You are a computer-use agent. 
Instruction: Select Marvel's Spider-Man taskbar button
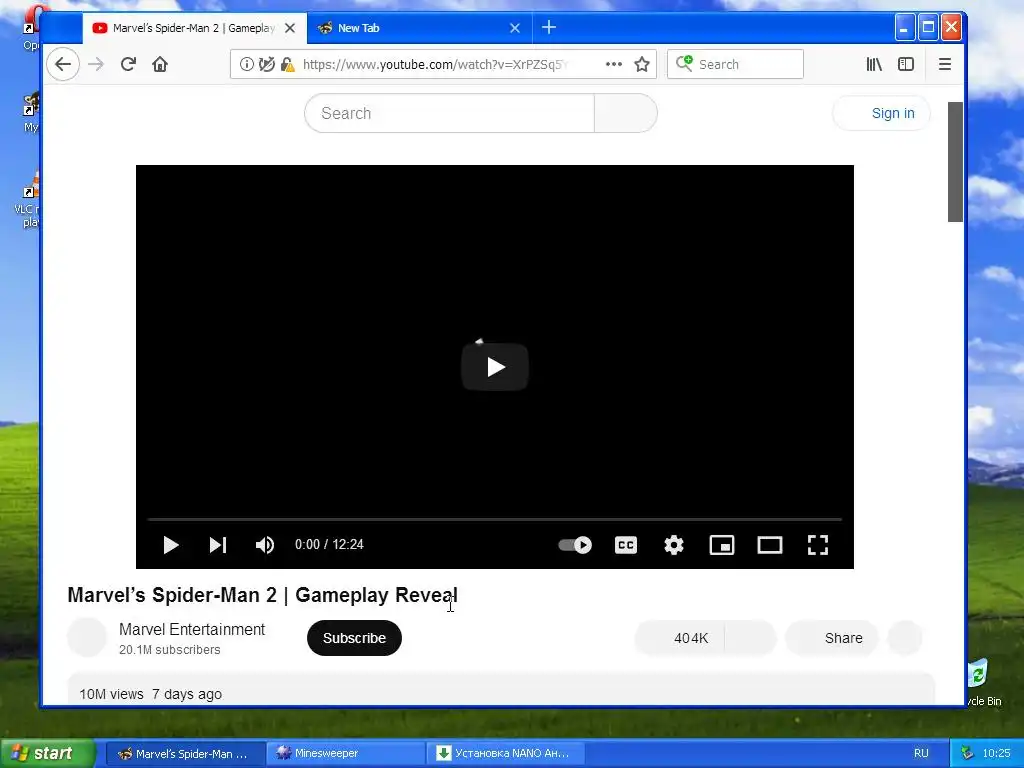185,753
